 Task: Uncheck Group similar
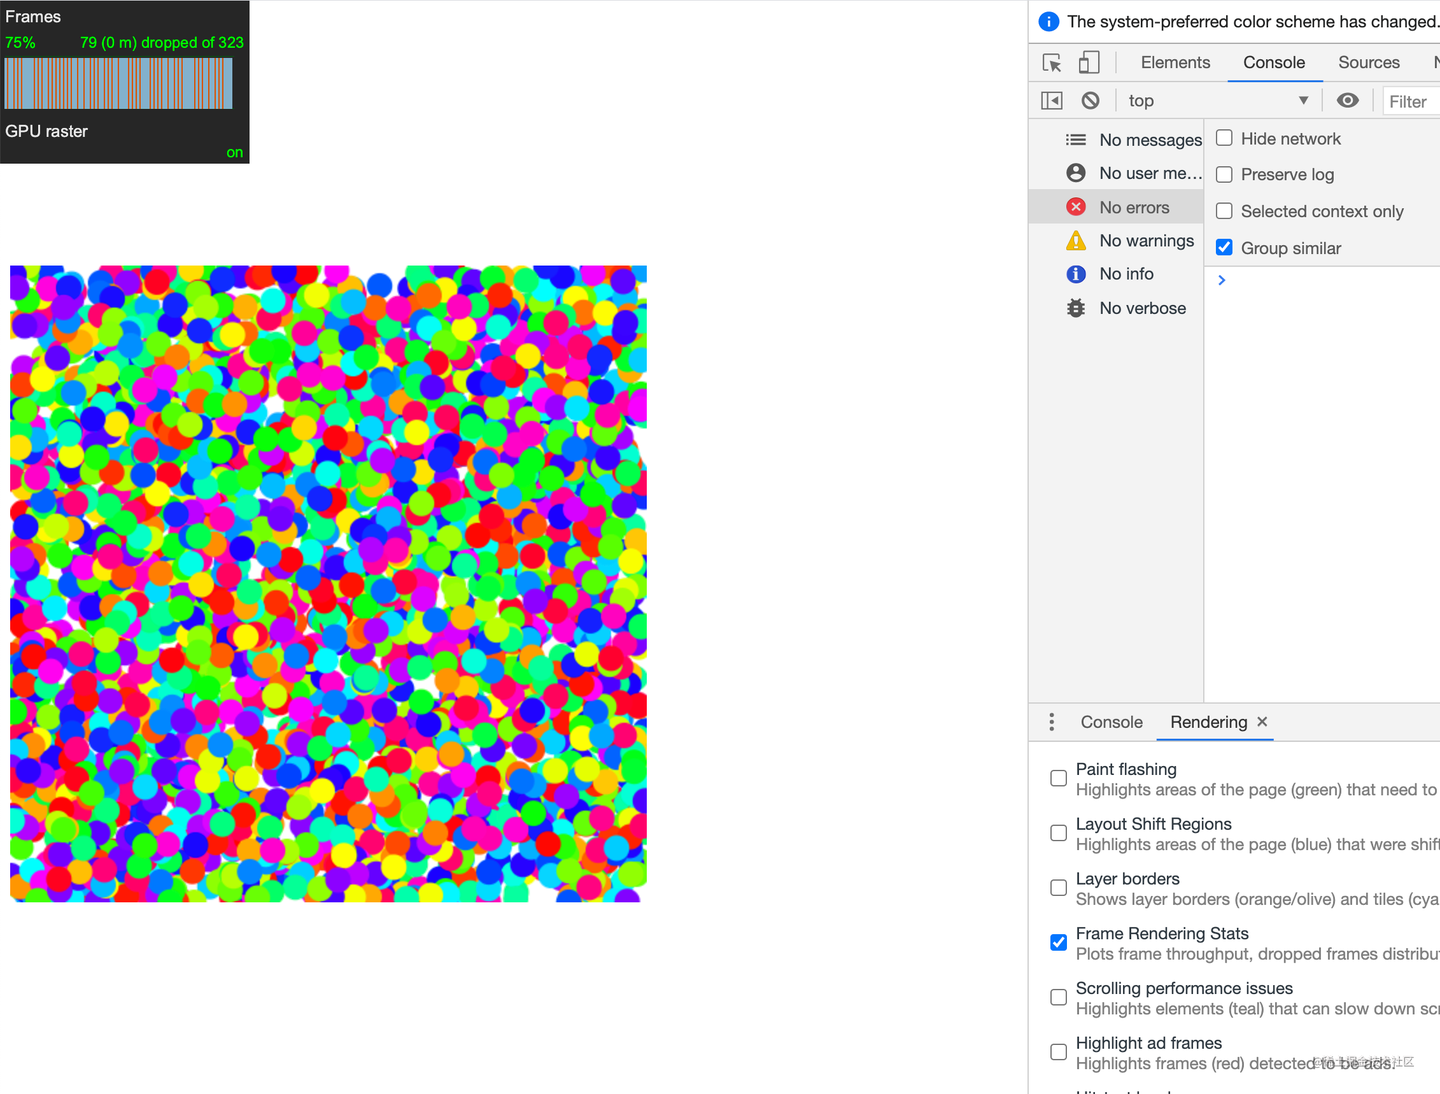(1224, 247)
